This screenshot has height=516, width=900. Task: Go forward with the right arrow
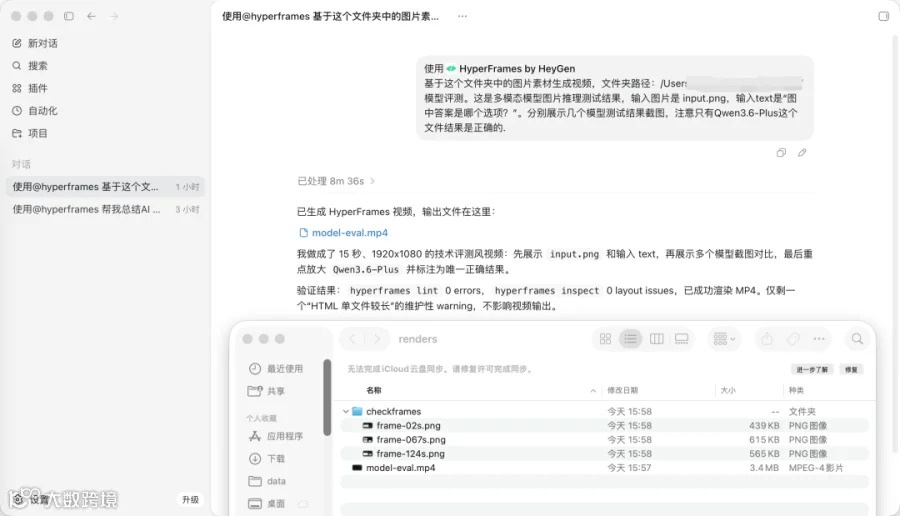click(x=114, y=16)
